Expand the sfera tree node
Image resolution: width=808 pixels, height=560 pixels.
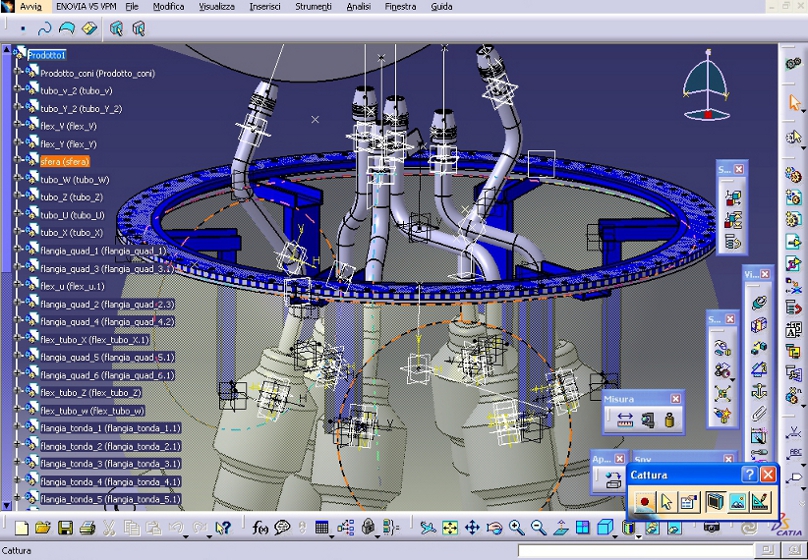[x=17, y=161]
